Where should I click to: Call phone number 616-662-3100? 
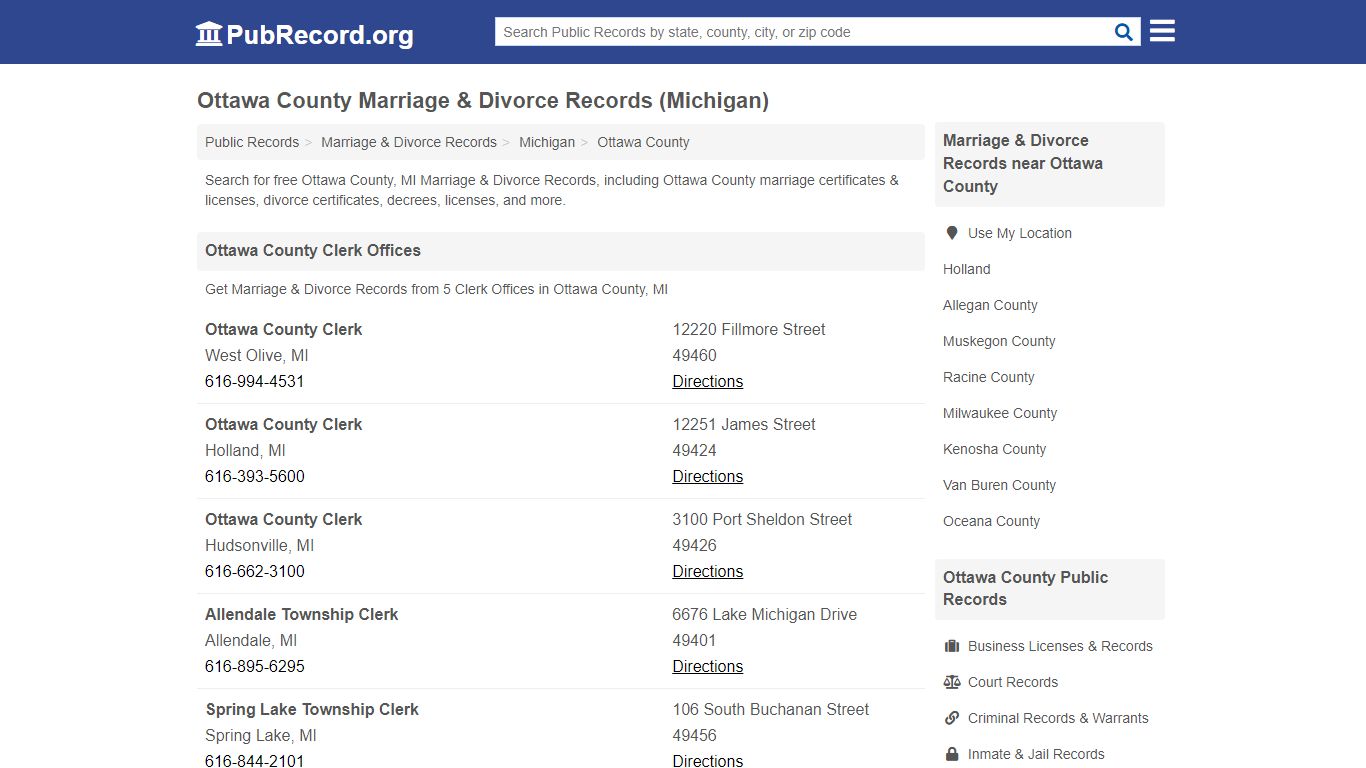pyautogui.click(x=255, y=571)
